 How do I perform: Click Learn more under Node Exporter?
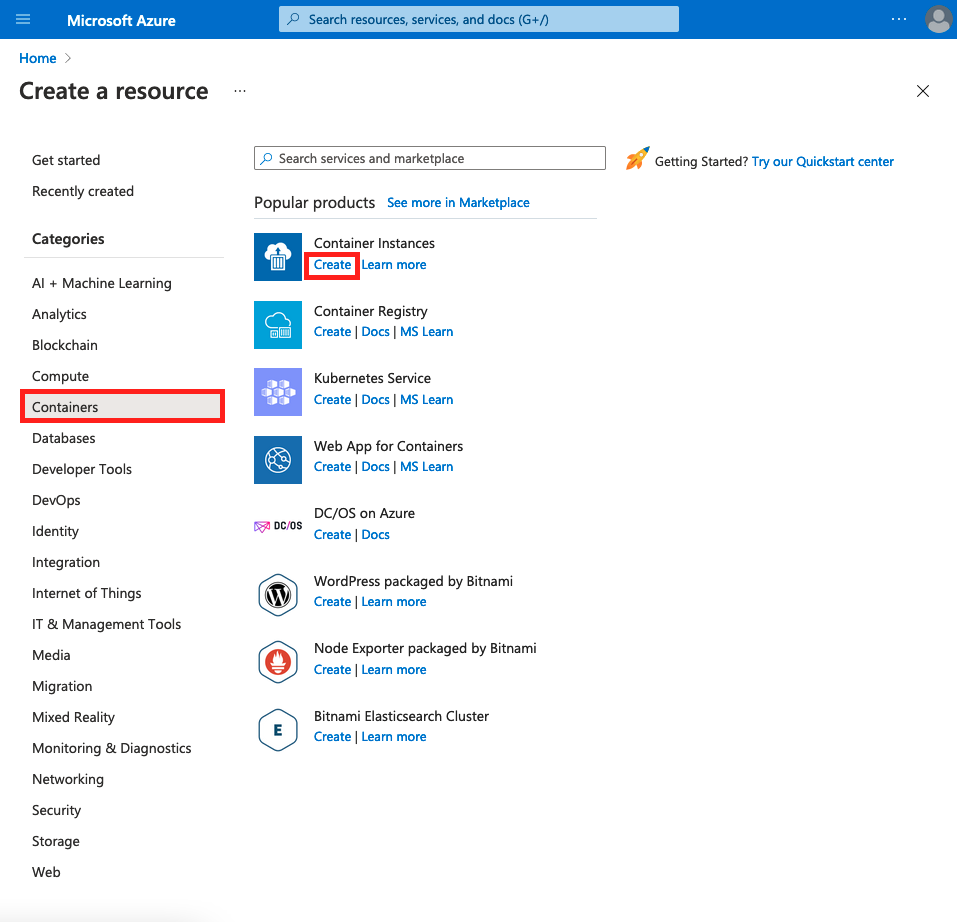[394, 669]
